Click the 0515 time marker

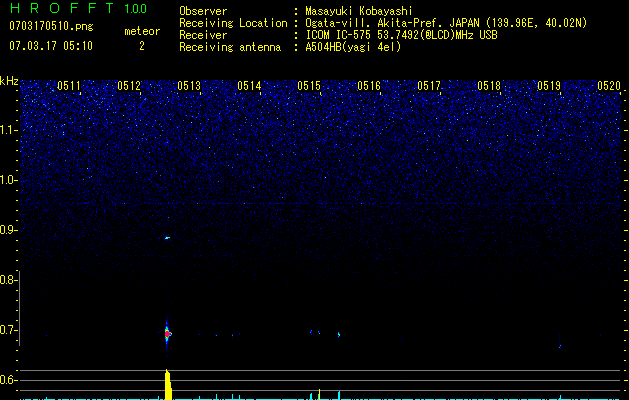[309, 86]
